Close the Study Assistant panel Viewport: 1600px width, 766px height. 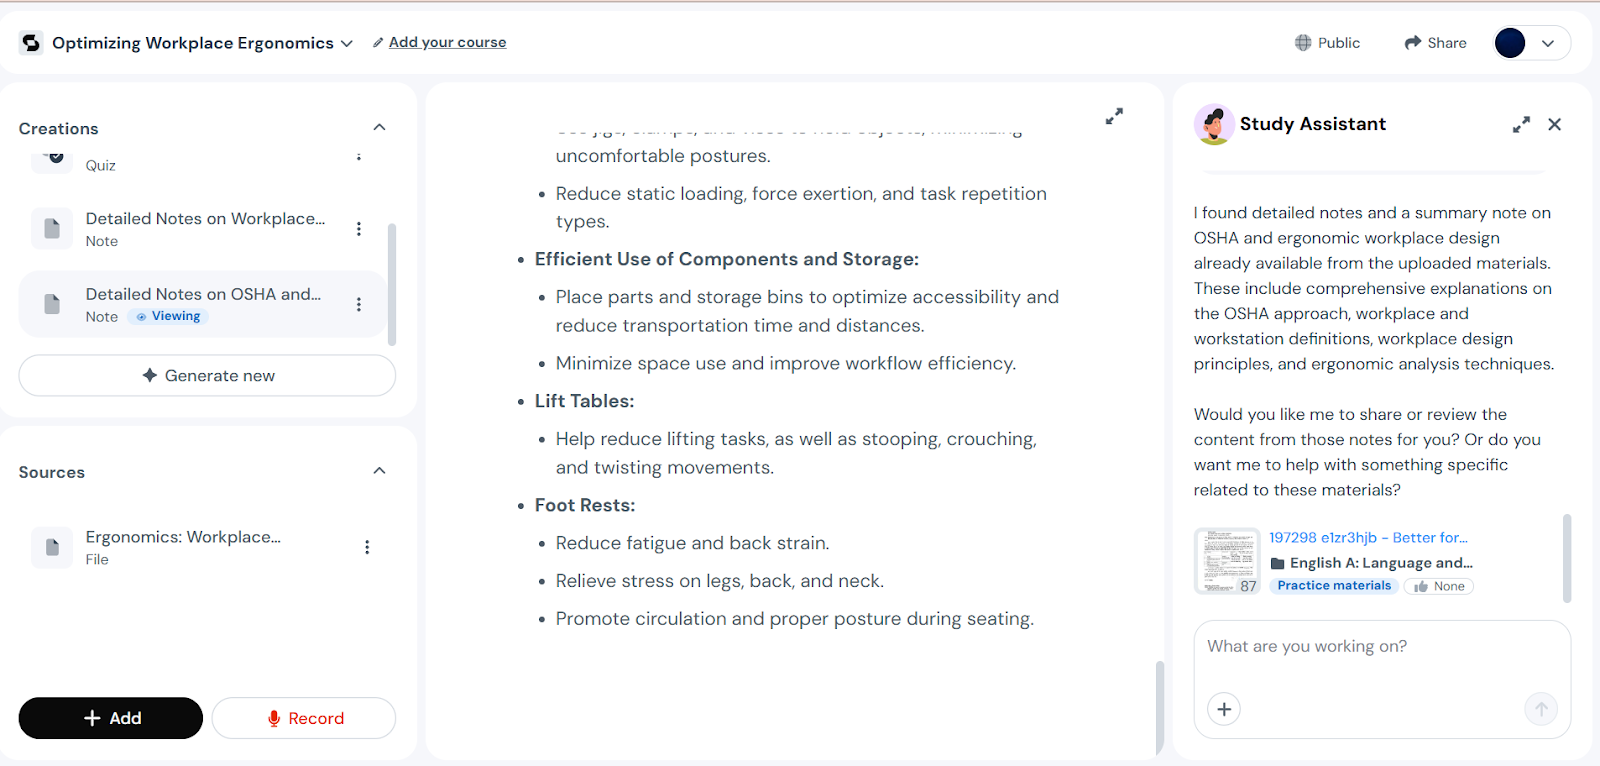click(1554, 125)
